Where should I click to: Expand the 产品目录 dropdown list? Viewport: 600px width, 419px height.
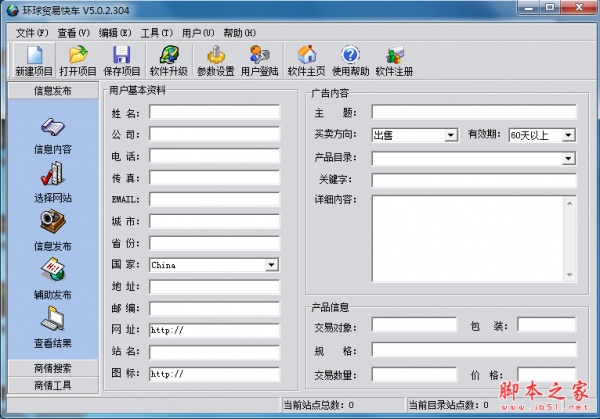click(x=568, y=158)
